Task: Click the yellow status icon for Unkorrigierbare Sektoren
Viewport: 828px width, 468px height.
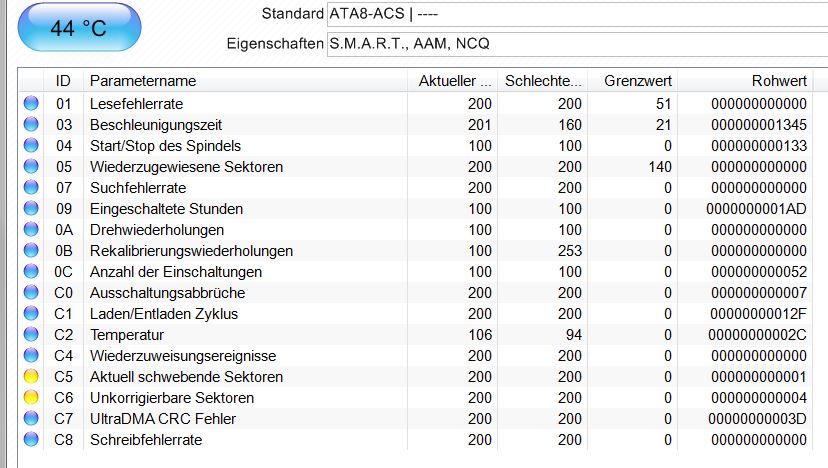Action: 30,398
